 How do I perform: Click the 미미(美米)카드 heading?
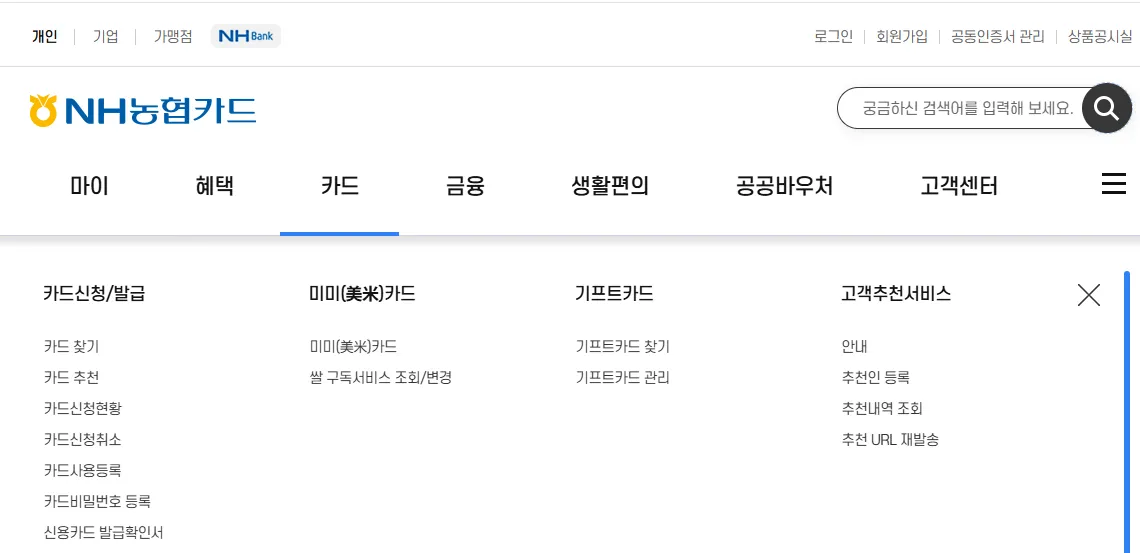tap(362, 294)
